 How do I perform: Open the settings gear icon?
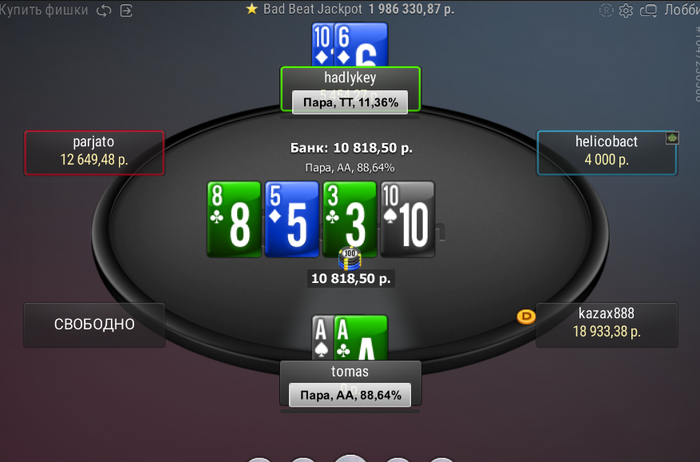626,10
